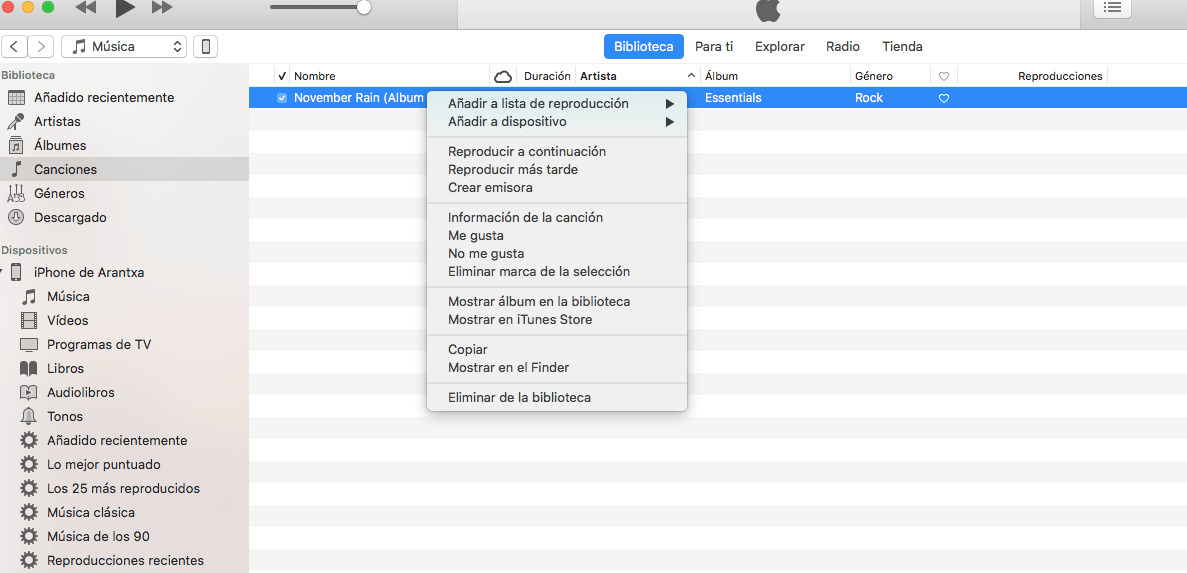Viewport: 1187px width, 573px height.
Task: Sort by the Artista column header
Action: pos(598,76)
